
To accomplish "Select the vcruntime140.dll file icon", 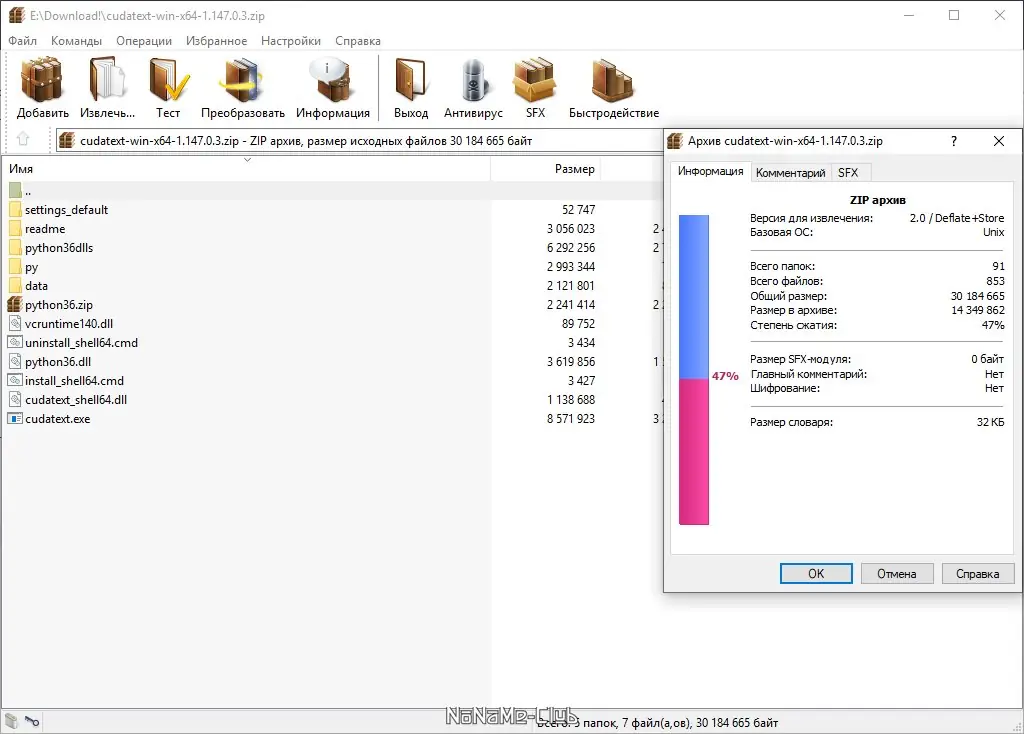I will (15, 323).
